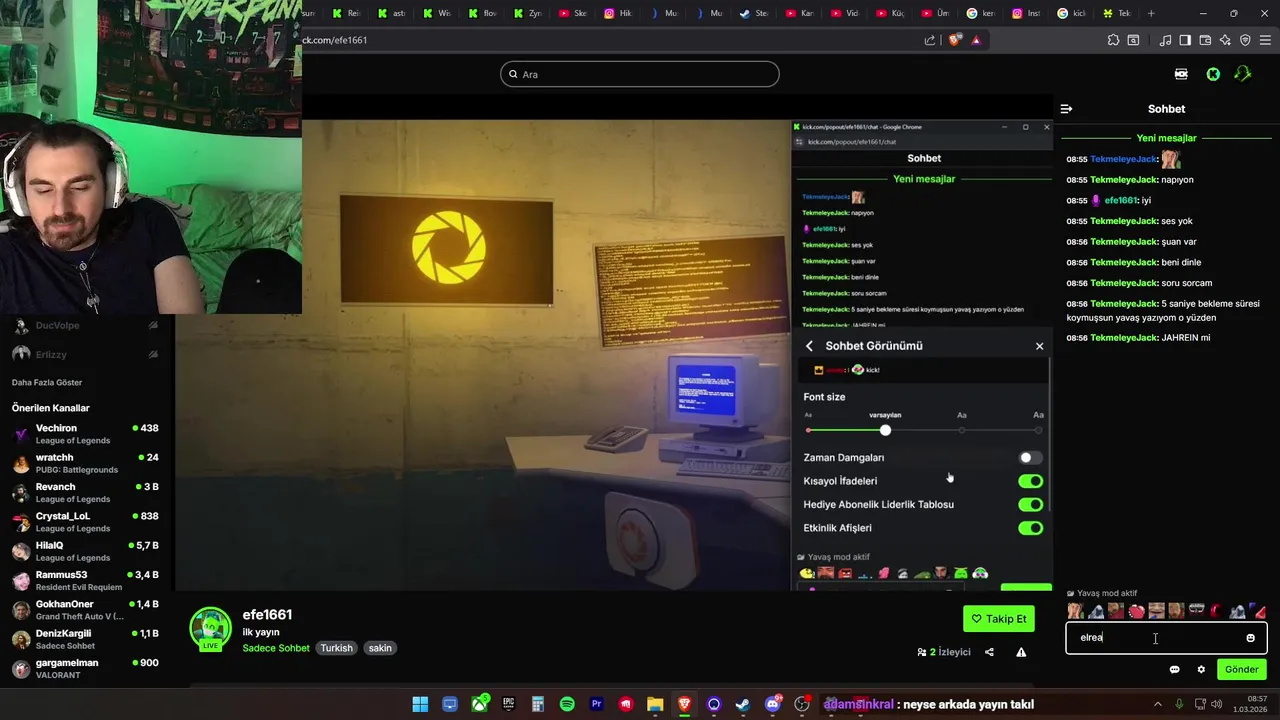1280x720 pixels.
Task: Open the browser new tab plus button
Action: [x=1151, y=14]
